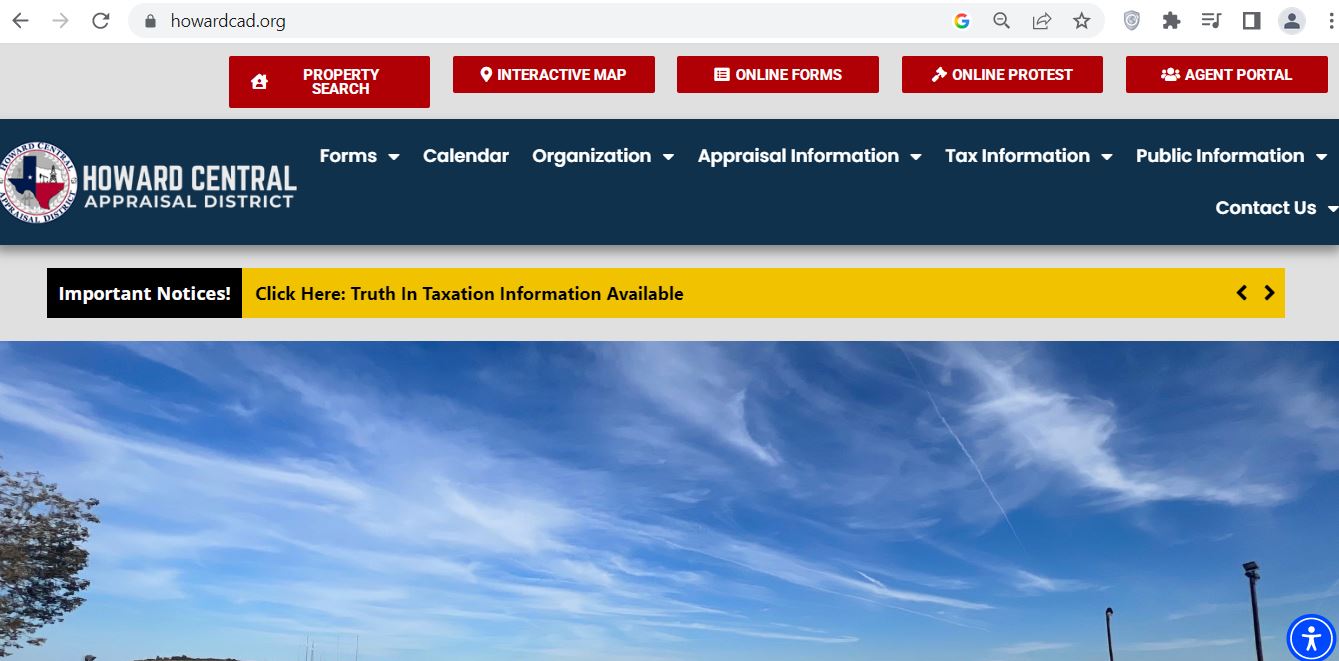Click the gavel icon on Online Protest

point(939,74)
